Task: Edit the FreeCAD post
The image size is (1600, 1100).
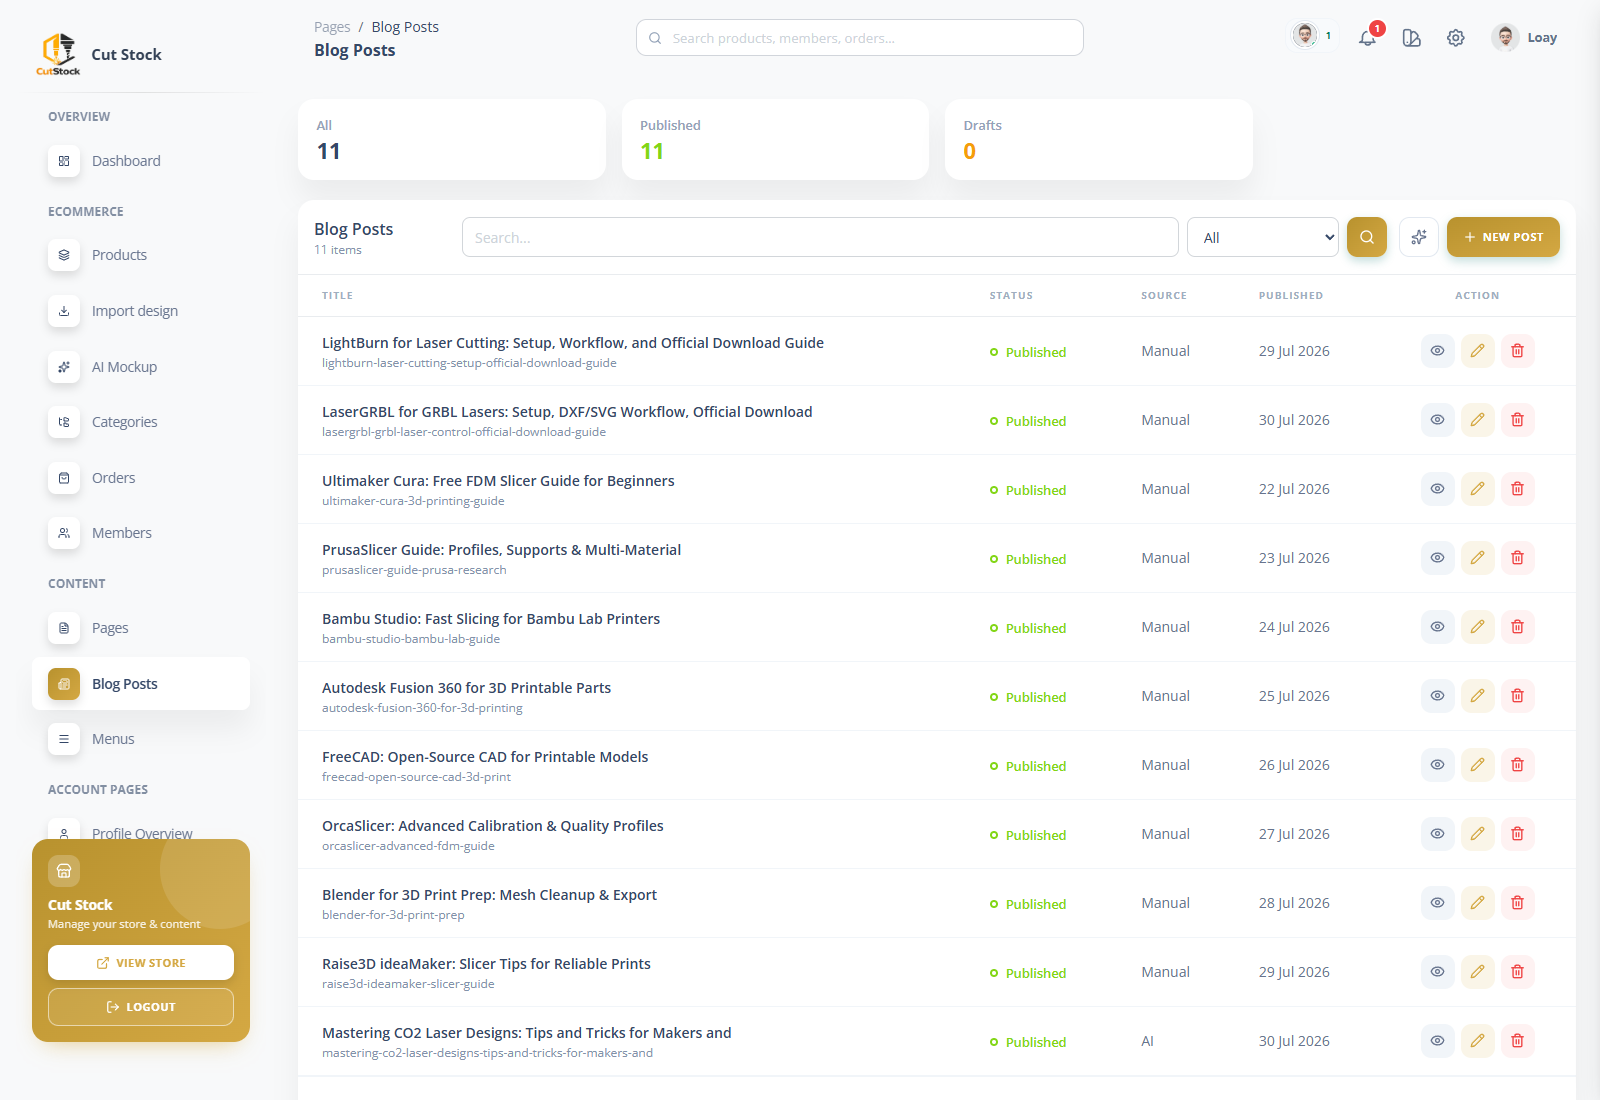Action: (x=1478, y=765)
